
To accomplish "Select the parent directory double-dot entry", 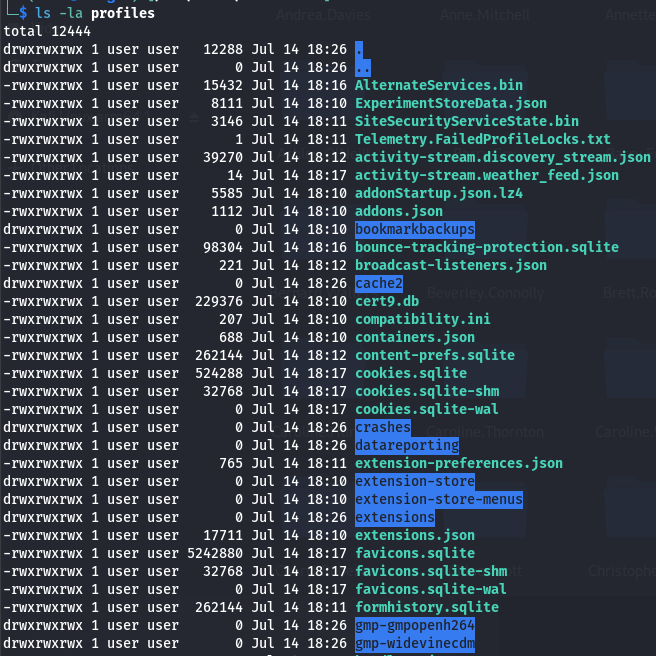I will pyautogui.click(x=363, y=67).
